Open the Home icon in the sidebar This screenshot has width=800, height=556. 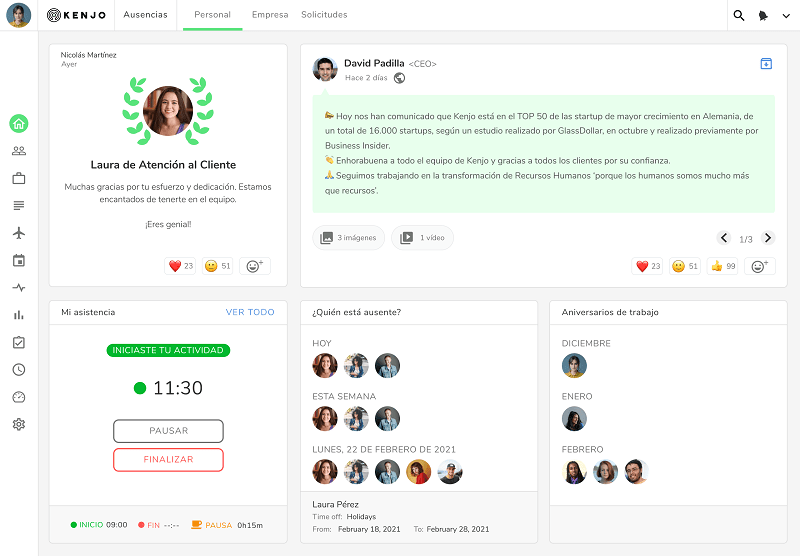click(19, 124)
